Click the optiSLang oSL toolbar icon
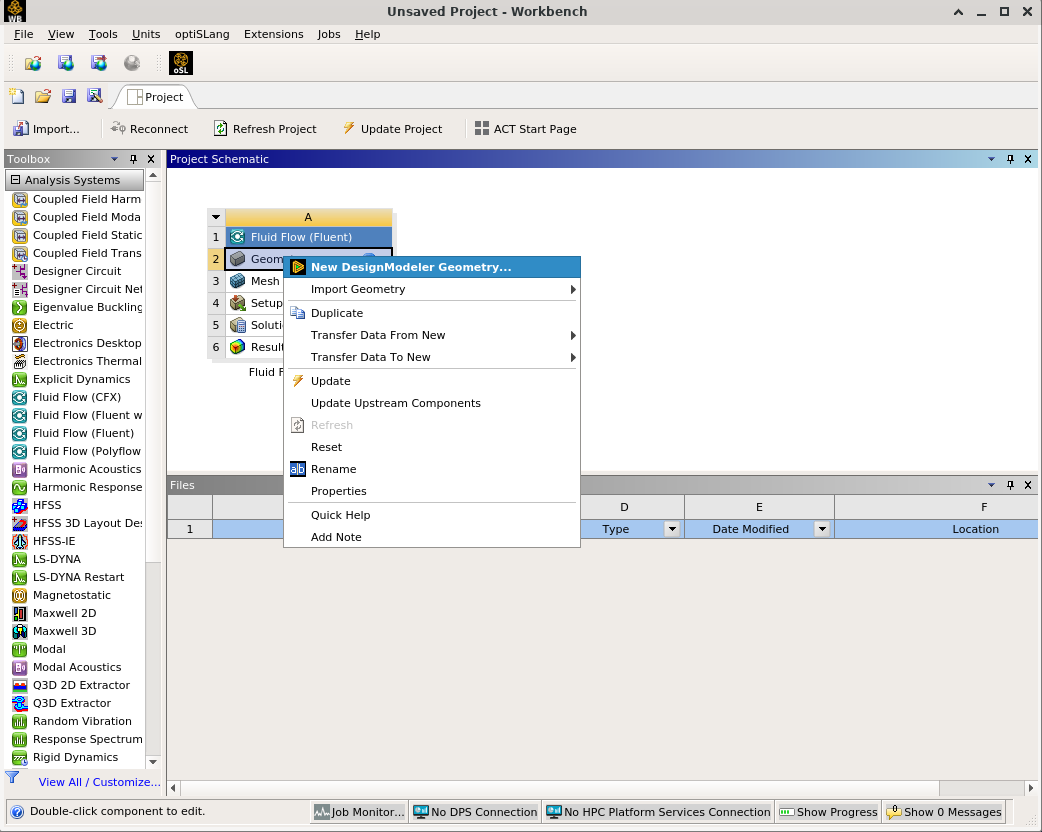The image size is (1042, 832). (181, 63)
